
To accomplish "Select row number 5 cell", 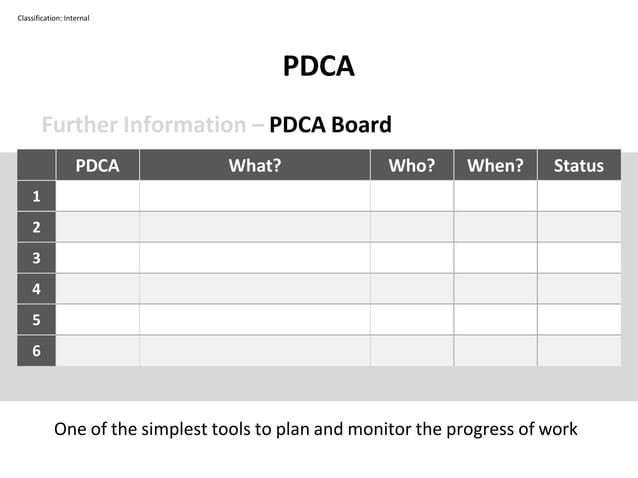I will point(36,320).
